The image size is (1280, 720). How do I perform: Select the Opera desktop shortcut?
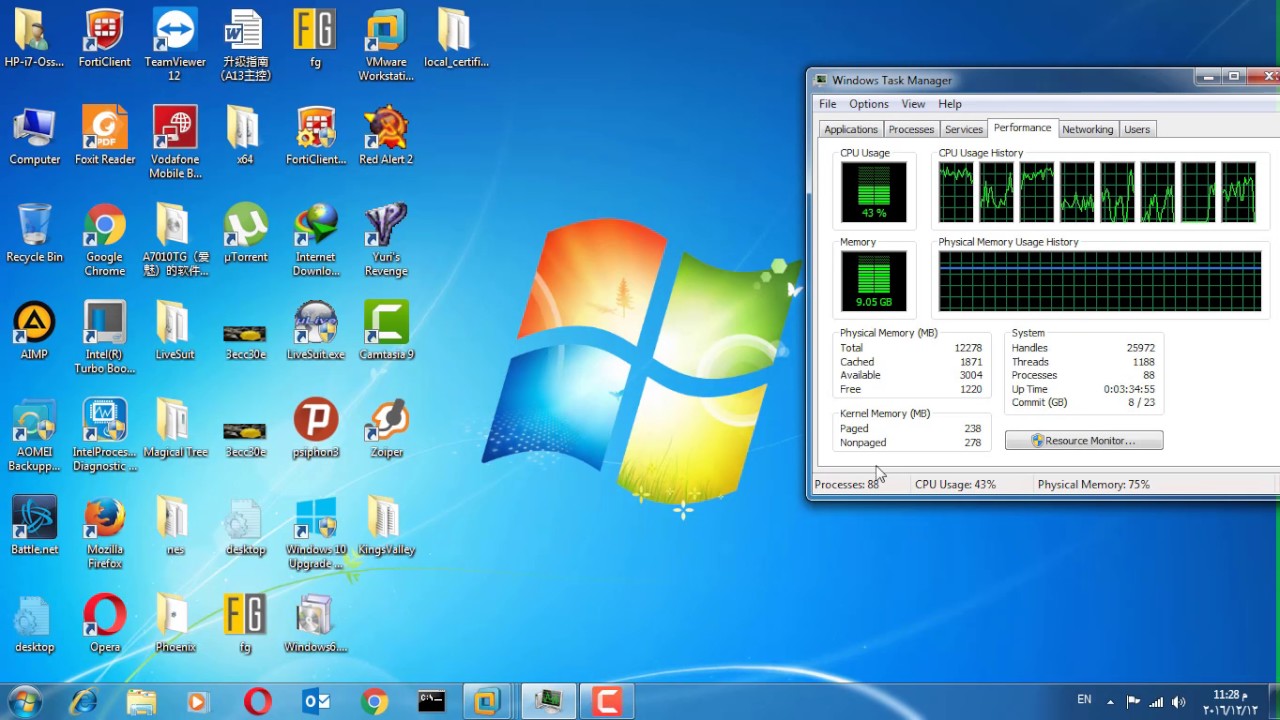(105, 624)
